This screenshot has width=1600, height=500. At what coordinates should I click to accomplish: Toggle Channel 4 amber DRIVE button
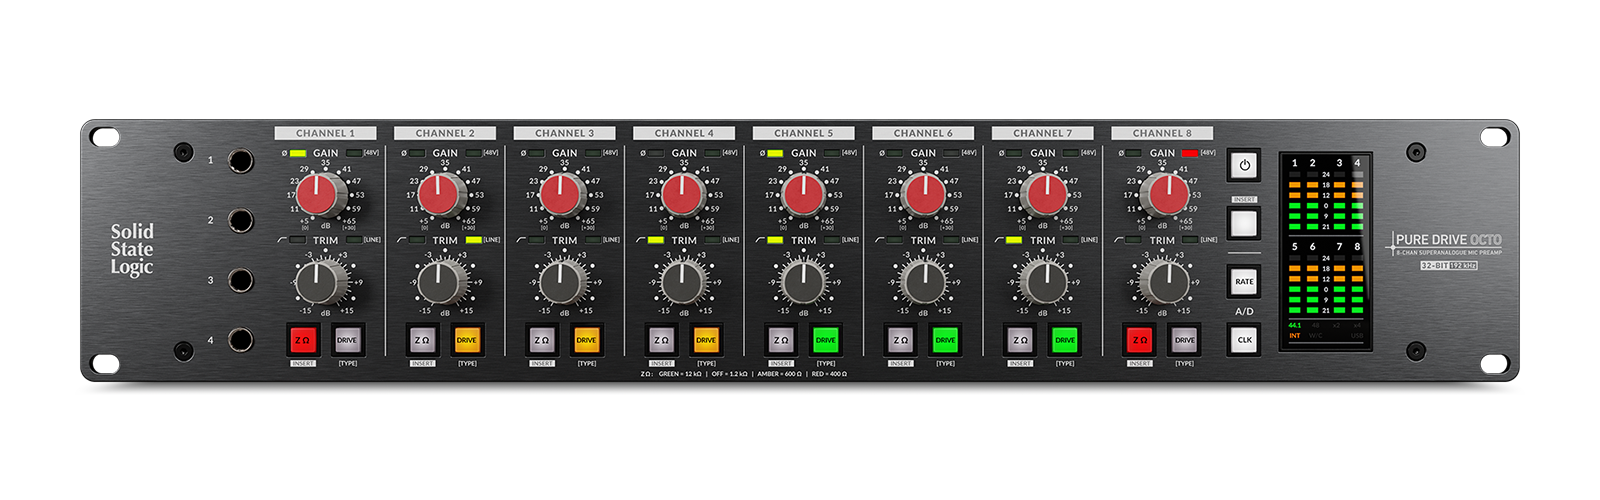tap(706, 340)
